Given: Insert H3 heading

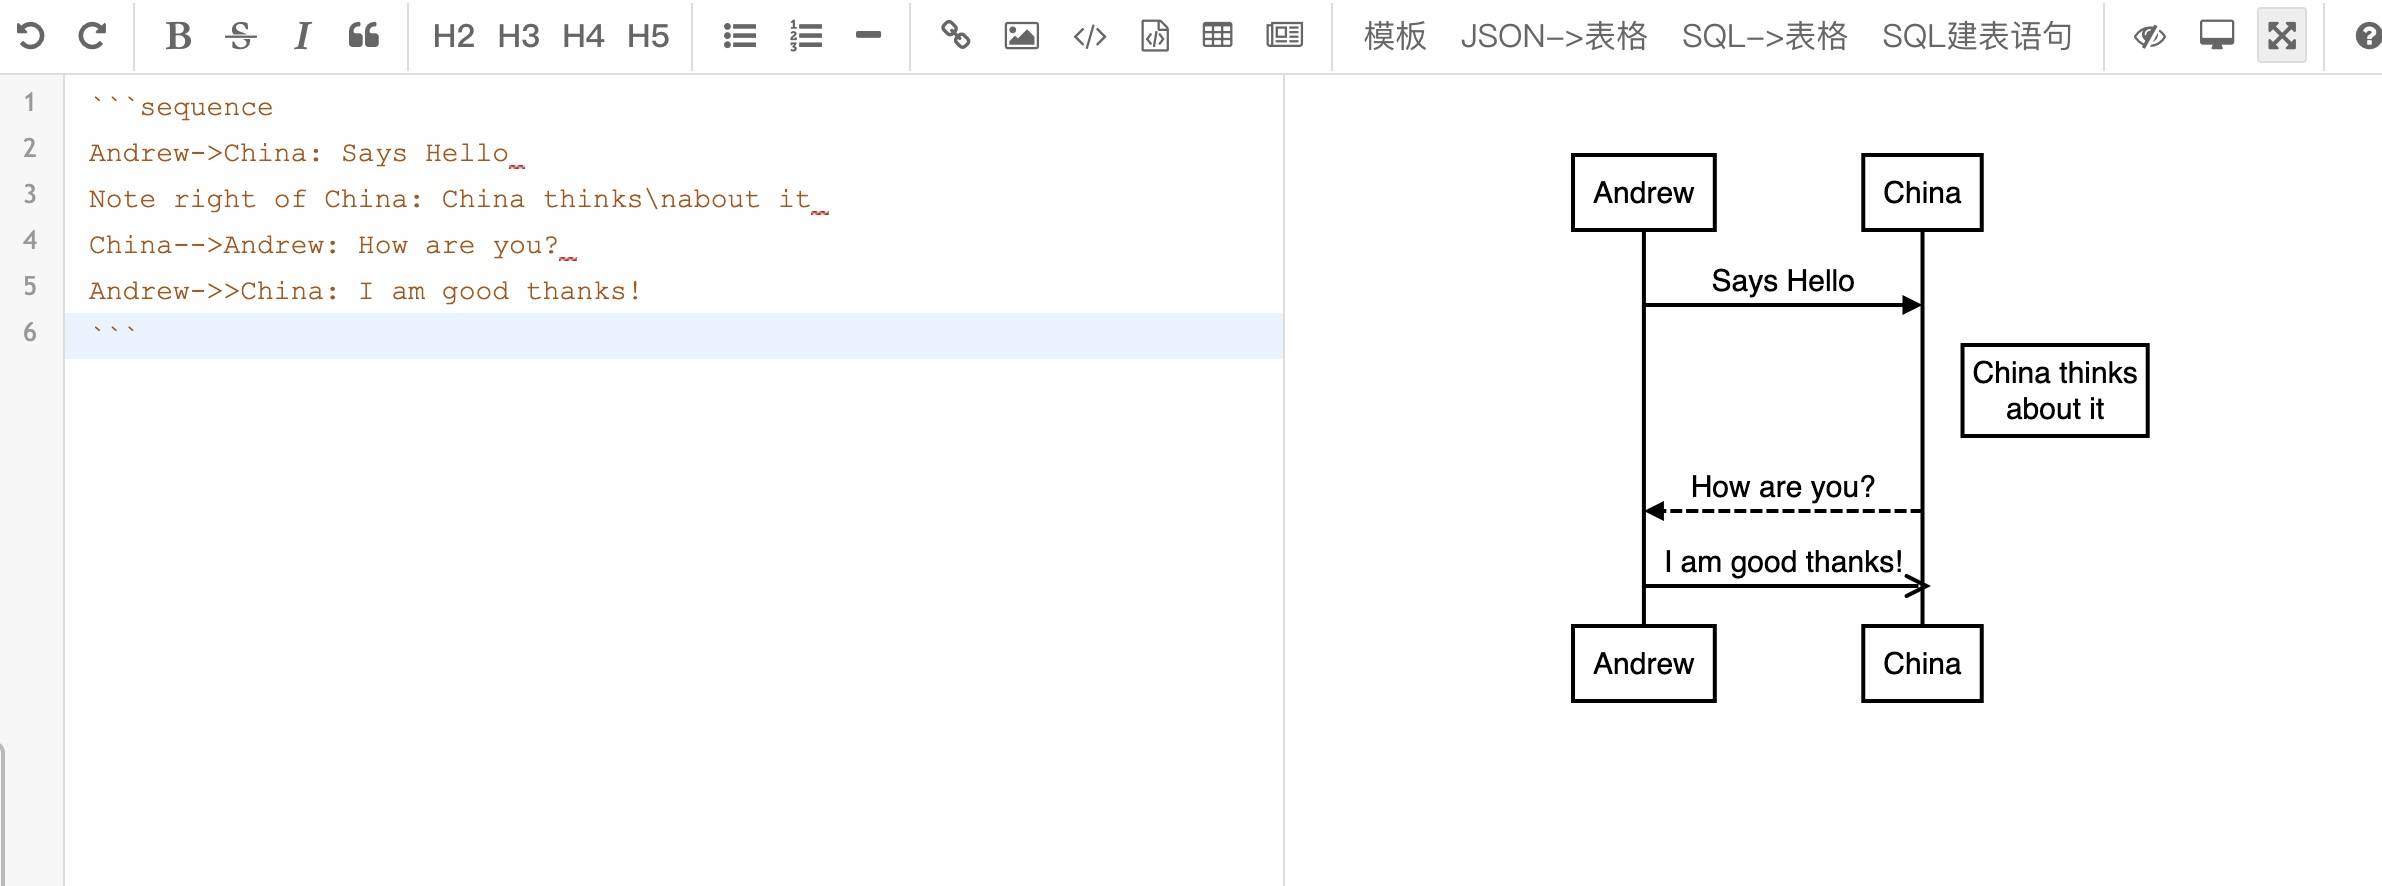Looking at the screenshot, I should pyautogui.click(x=518, y=36).
